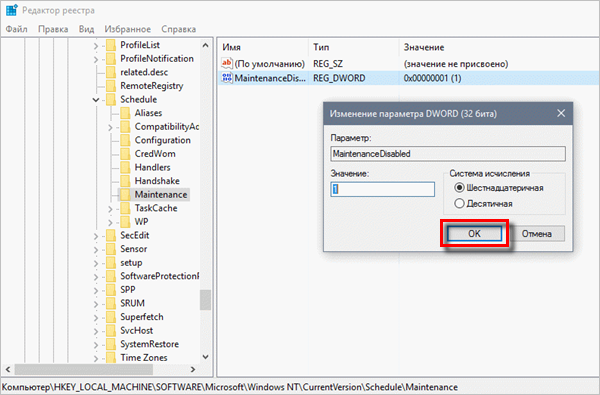Click the Schedule folder icon

point(111,100)
